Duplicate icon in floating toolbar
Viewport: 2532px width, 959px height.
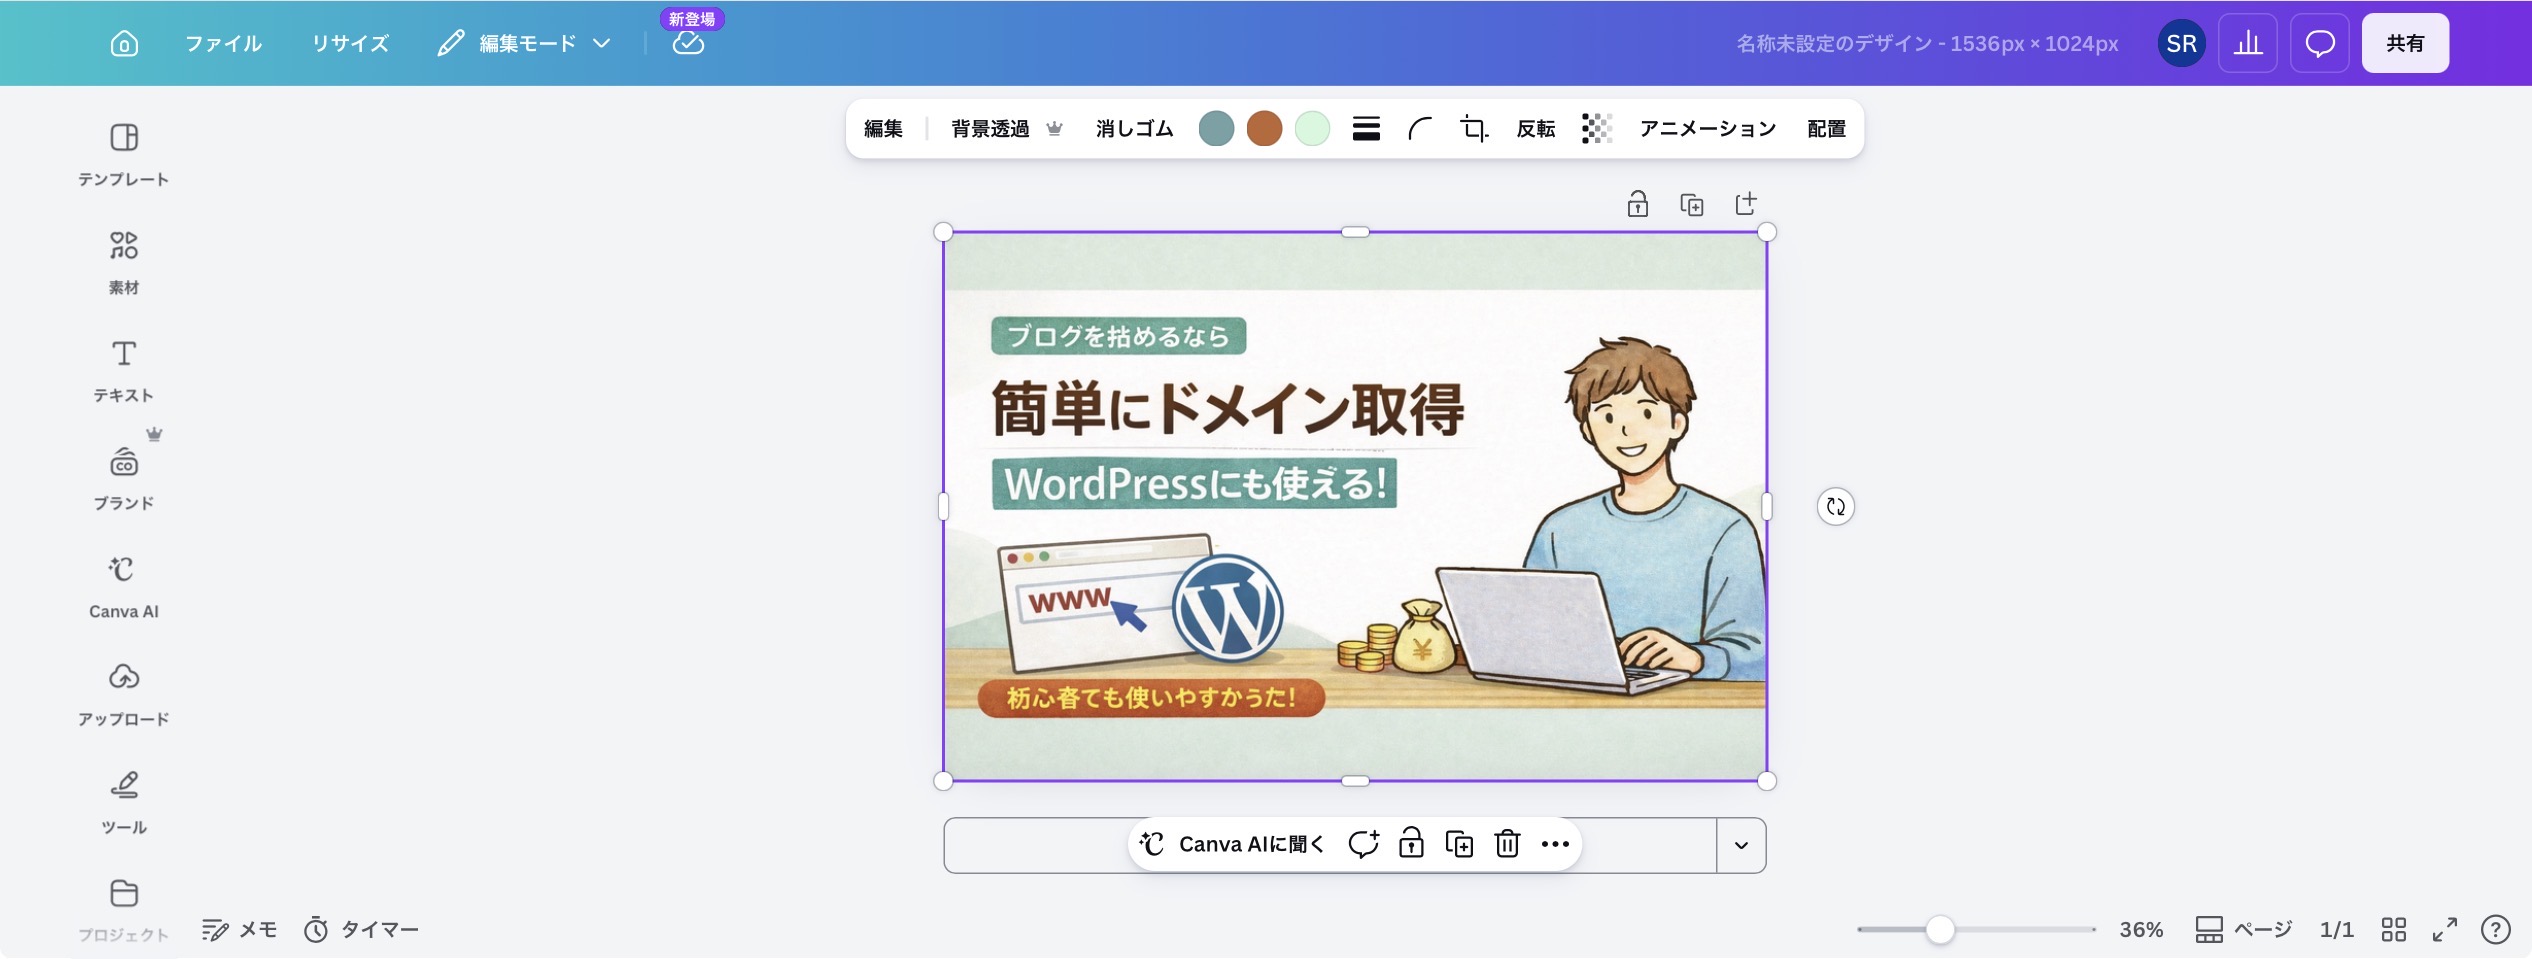pyautogui.click(x=1459, y=844)
